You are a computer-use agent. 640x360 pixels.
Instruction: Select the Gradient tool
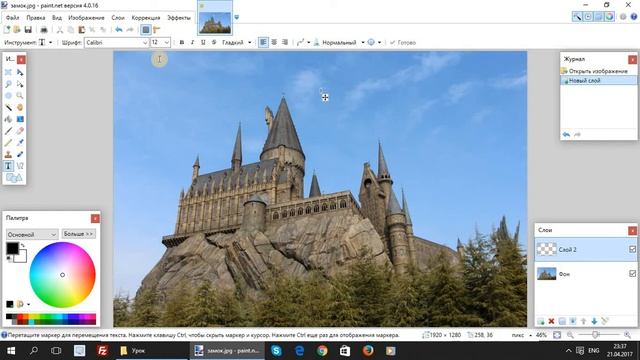(20, 119)
